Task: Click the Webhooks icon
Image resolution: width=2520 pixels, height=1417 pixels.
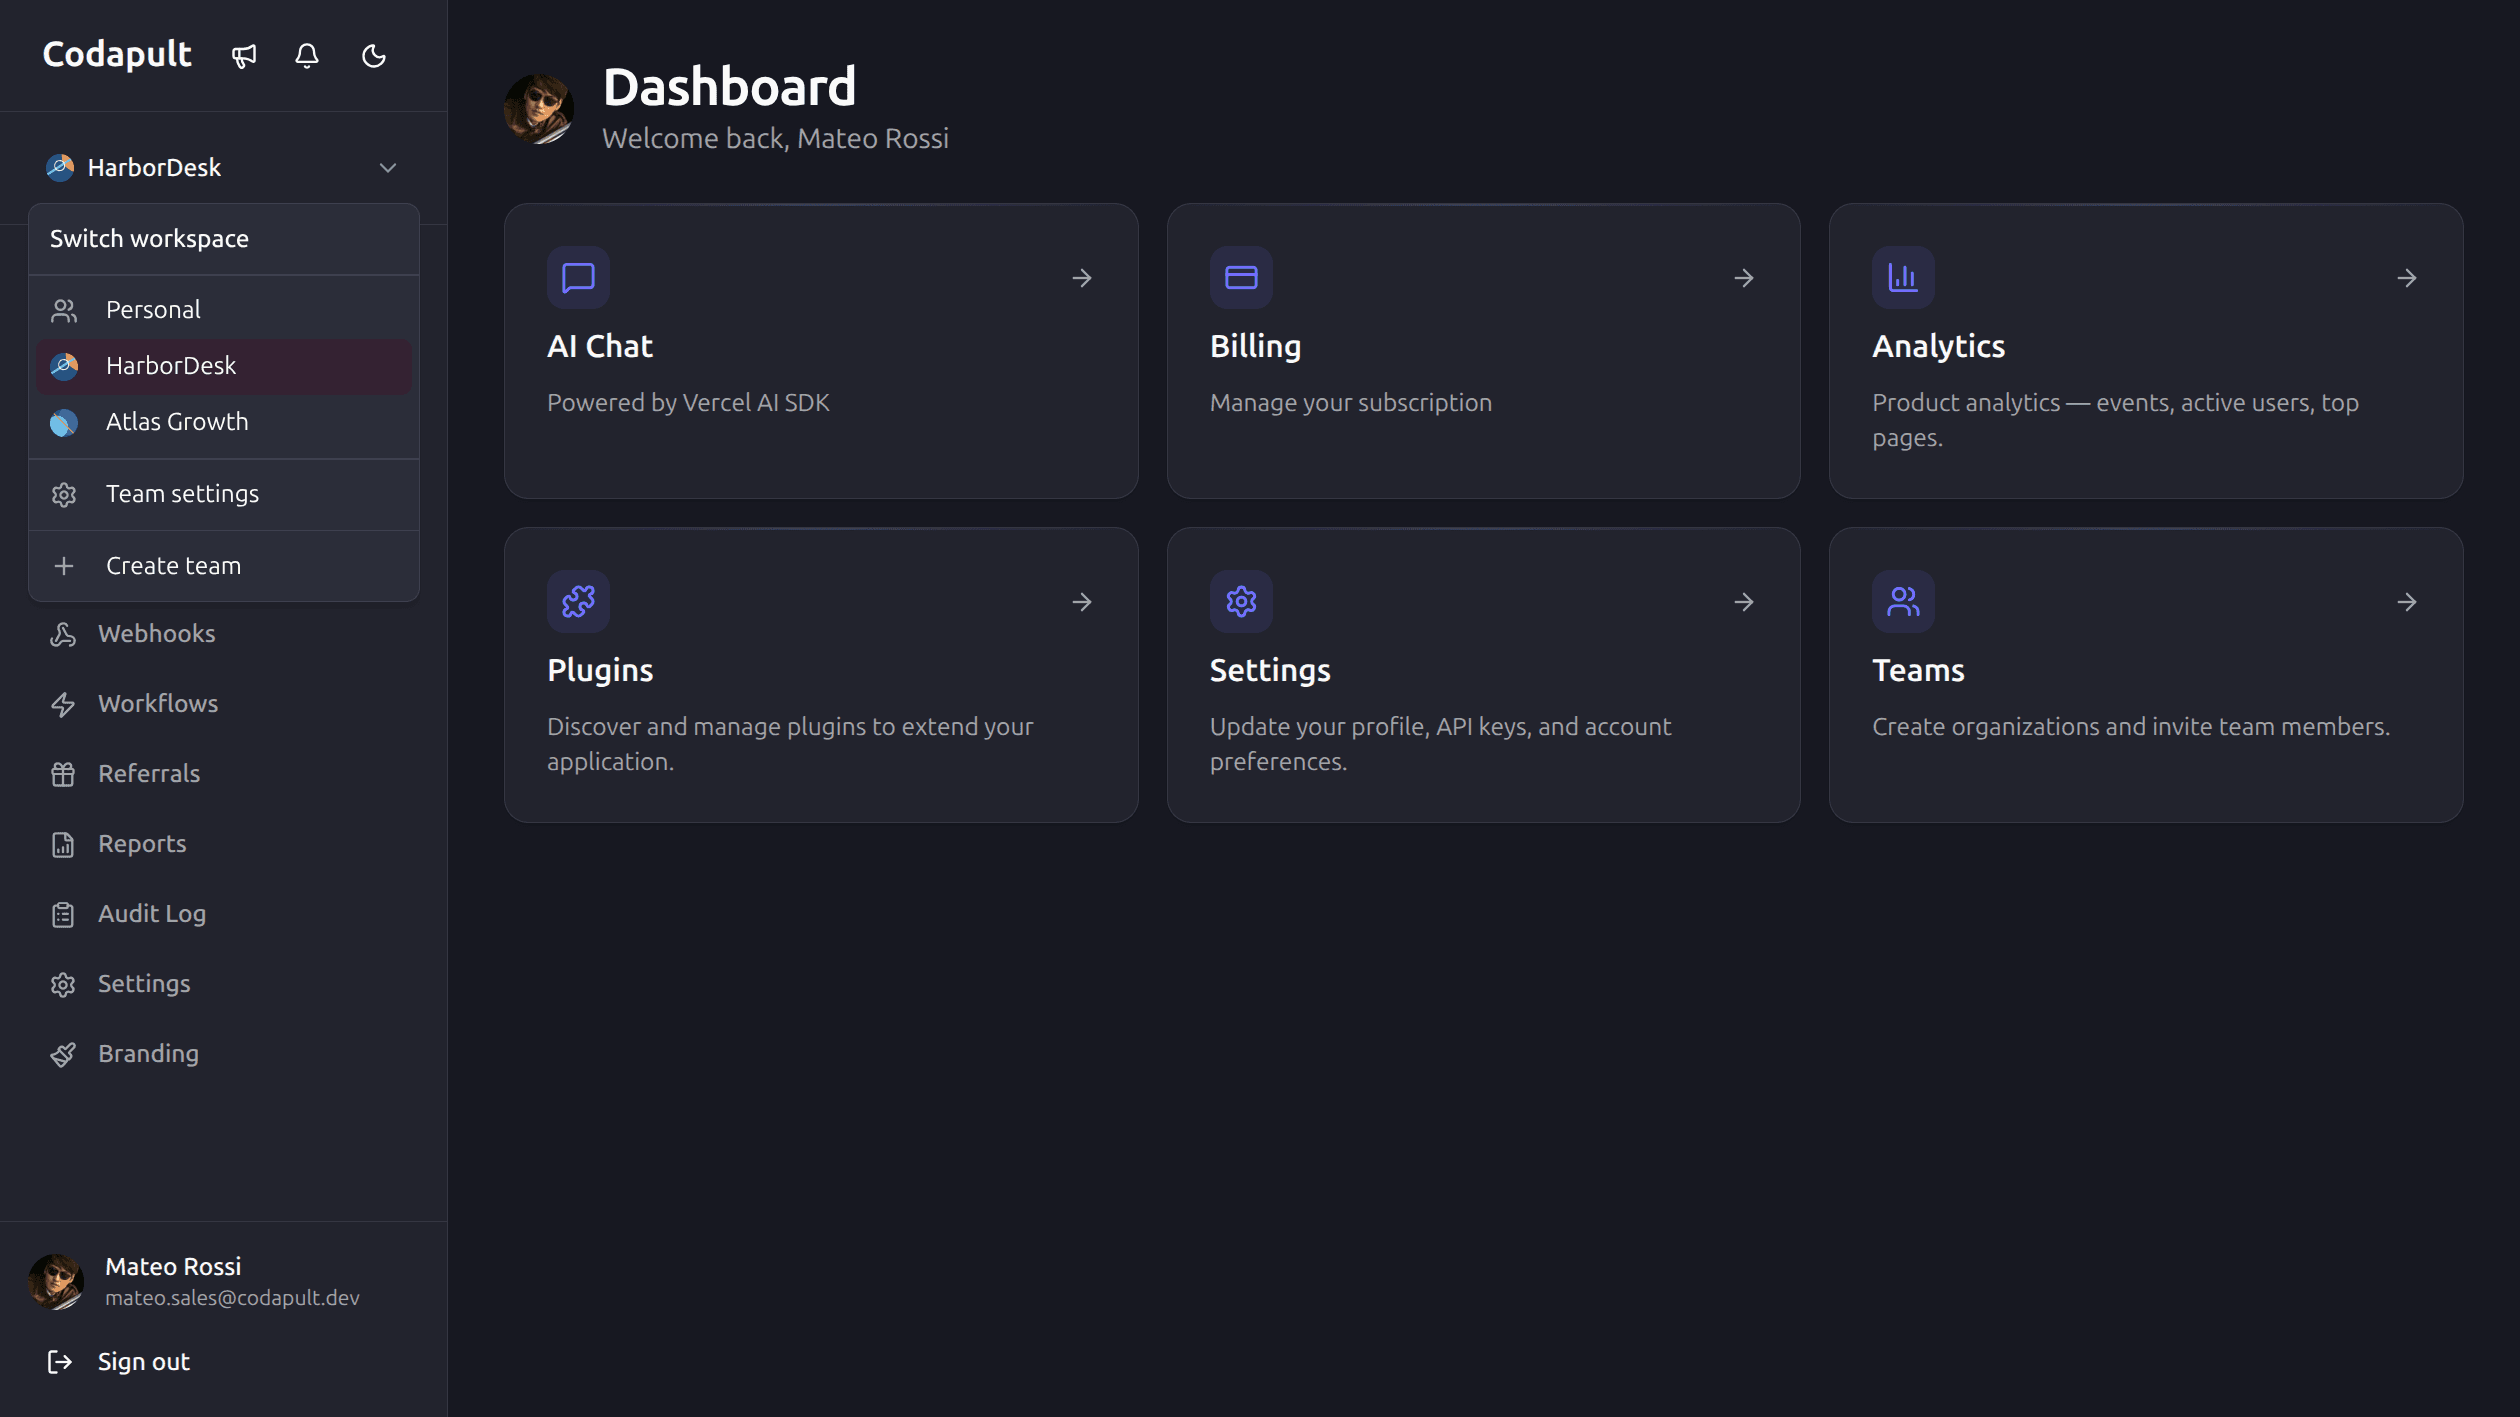Action: 63,635
